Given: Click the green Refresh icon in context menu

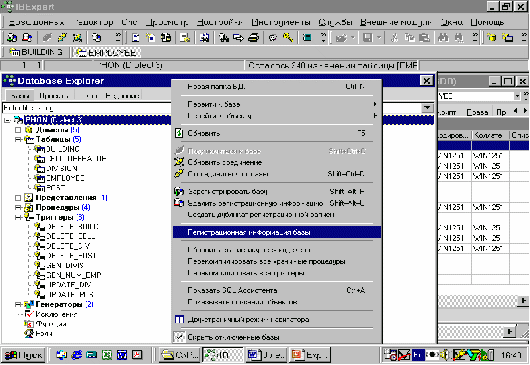Looking at the screenshot, I should [x=179, y=133].
